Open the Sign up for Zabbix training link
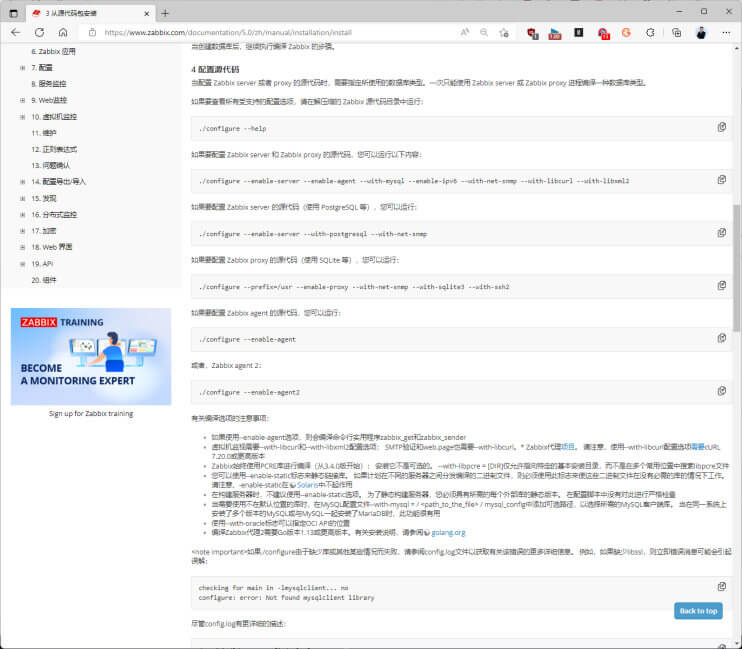Screen dimensions: 742x649 click(x=91, y=413)
